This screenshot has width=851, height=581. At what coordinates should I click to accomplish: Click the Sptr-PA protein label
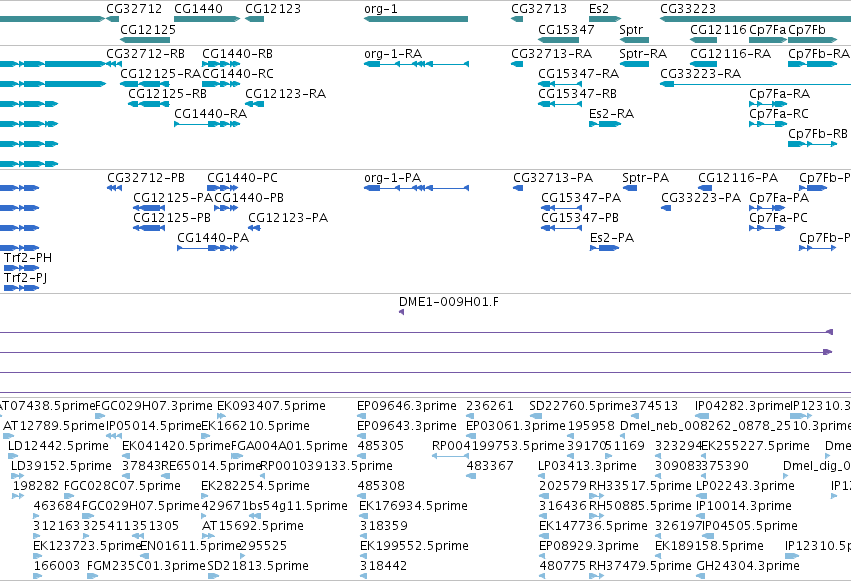pyautogui.click(x=645, y=178)
